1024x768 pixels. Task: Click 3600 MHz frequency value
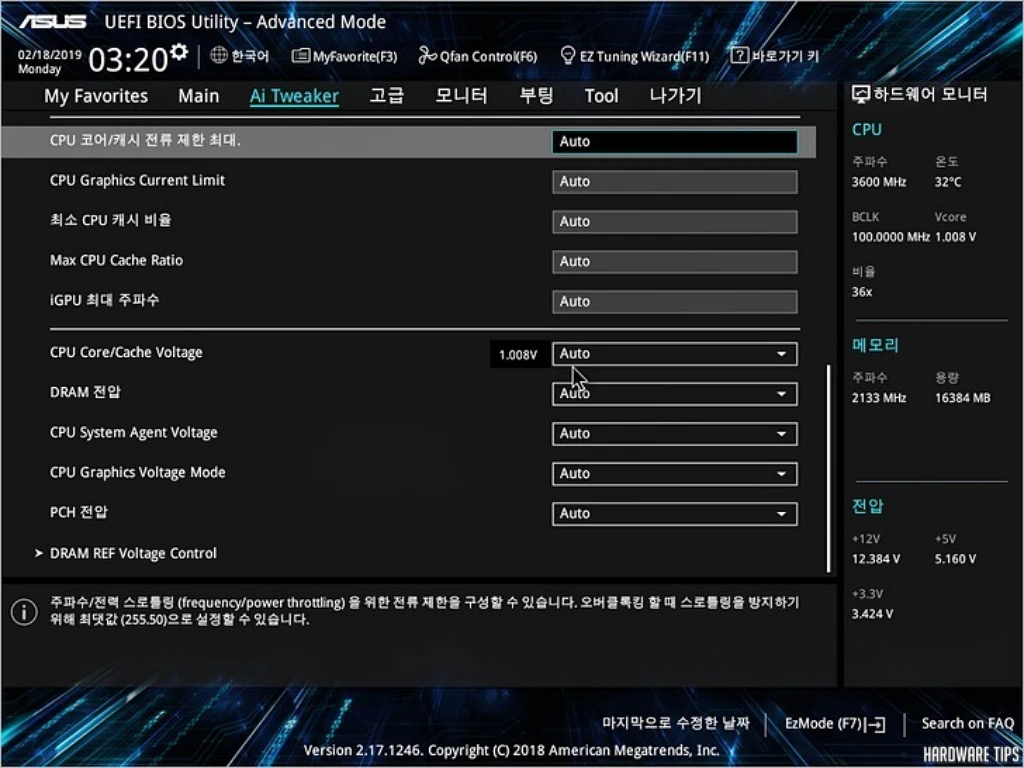(x=879, y=182)
